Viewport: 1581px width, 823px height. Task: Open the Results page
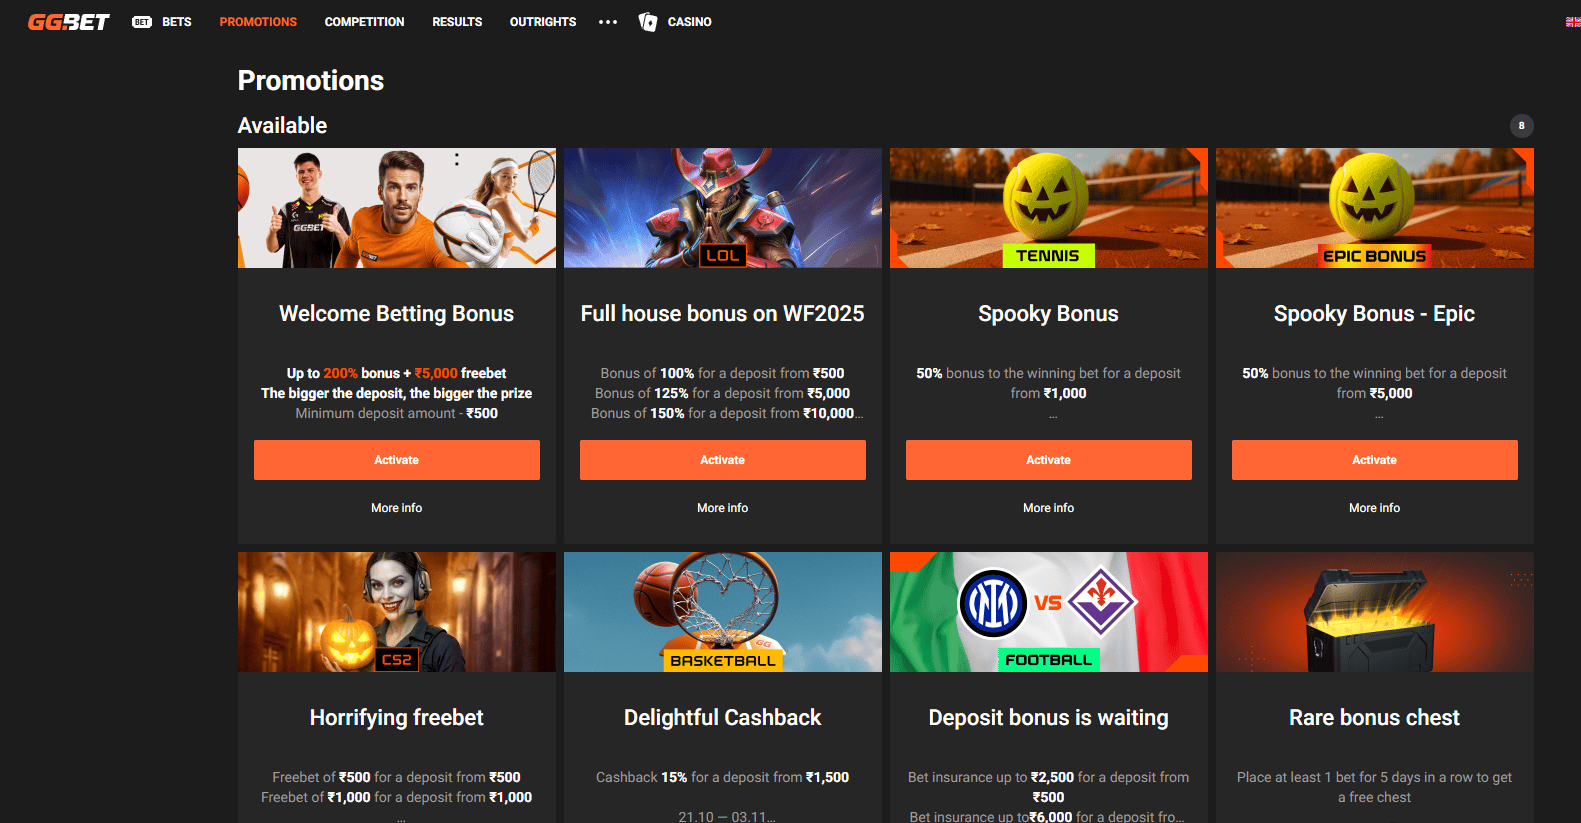[457, 22]
